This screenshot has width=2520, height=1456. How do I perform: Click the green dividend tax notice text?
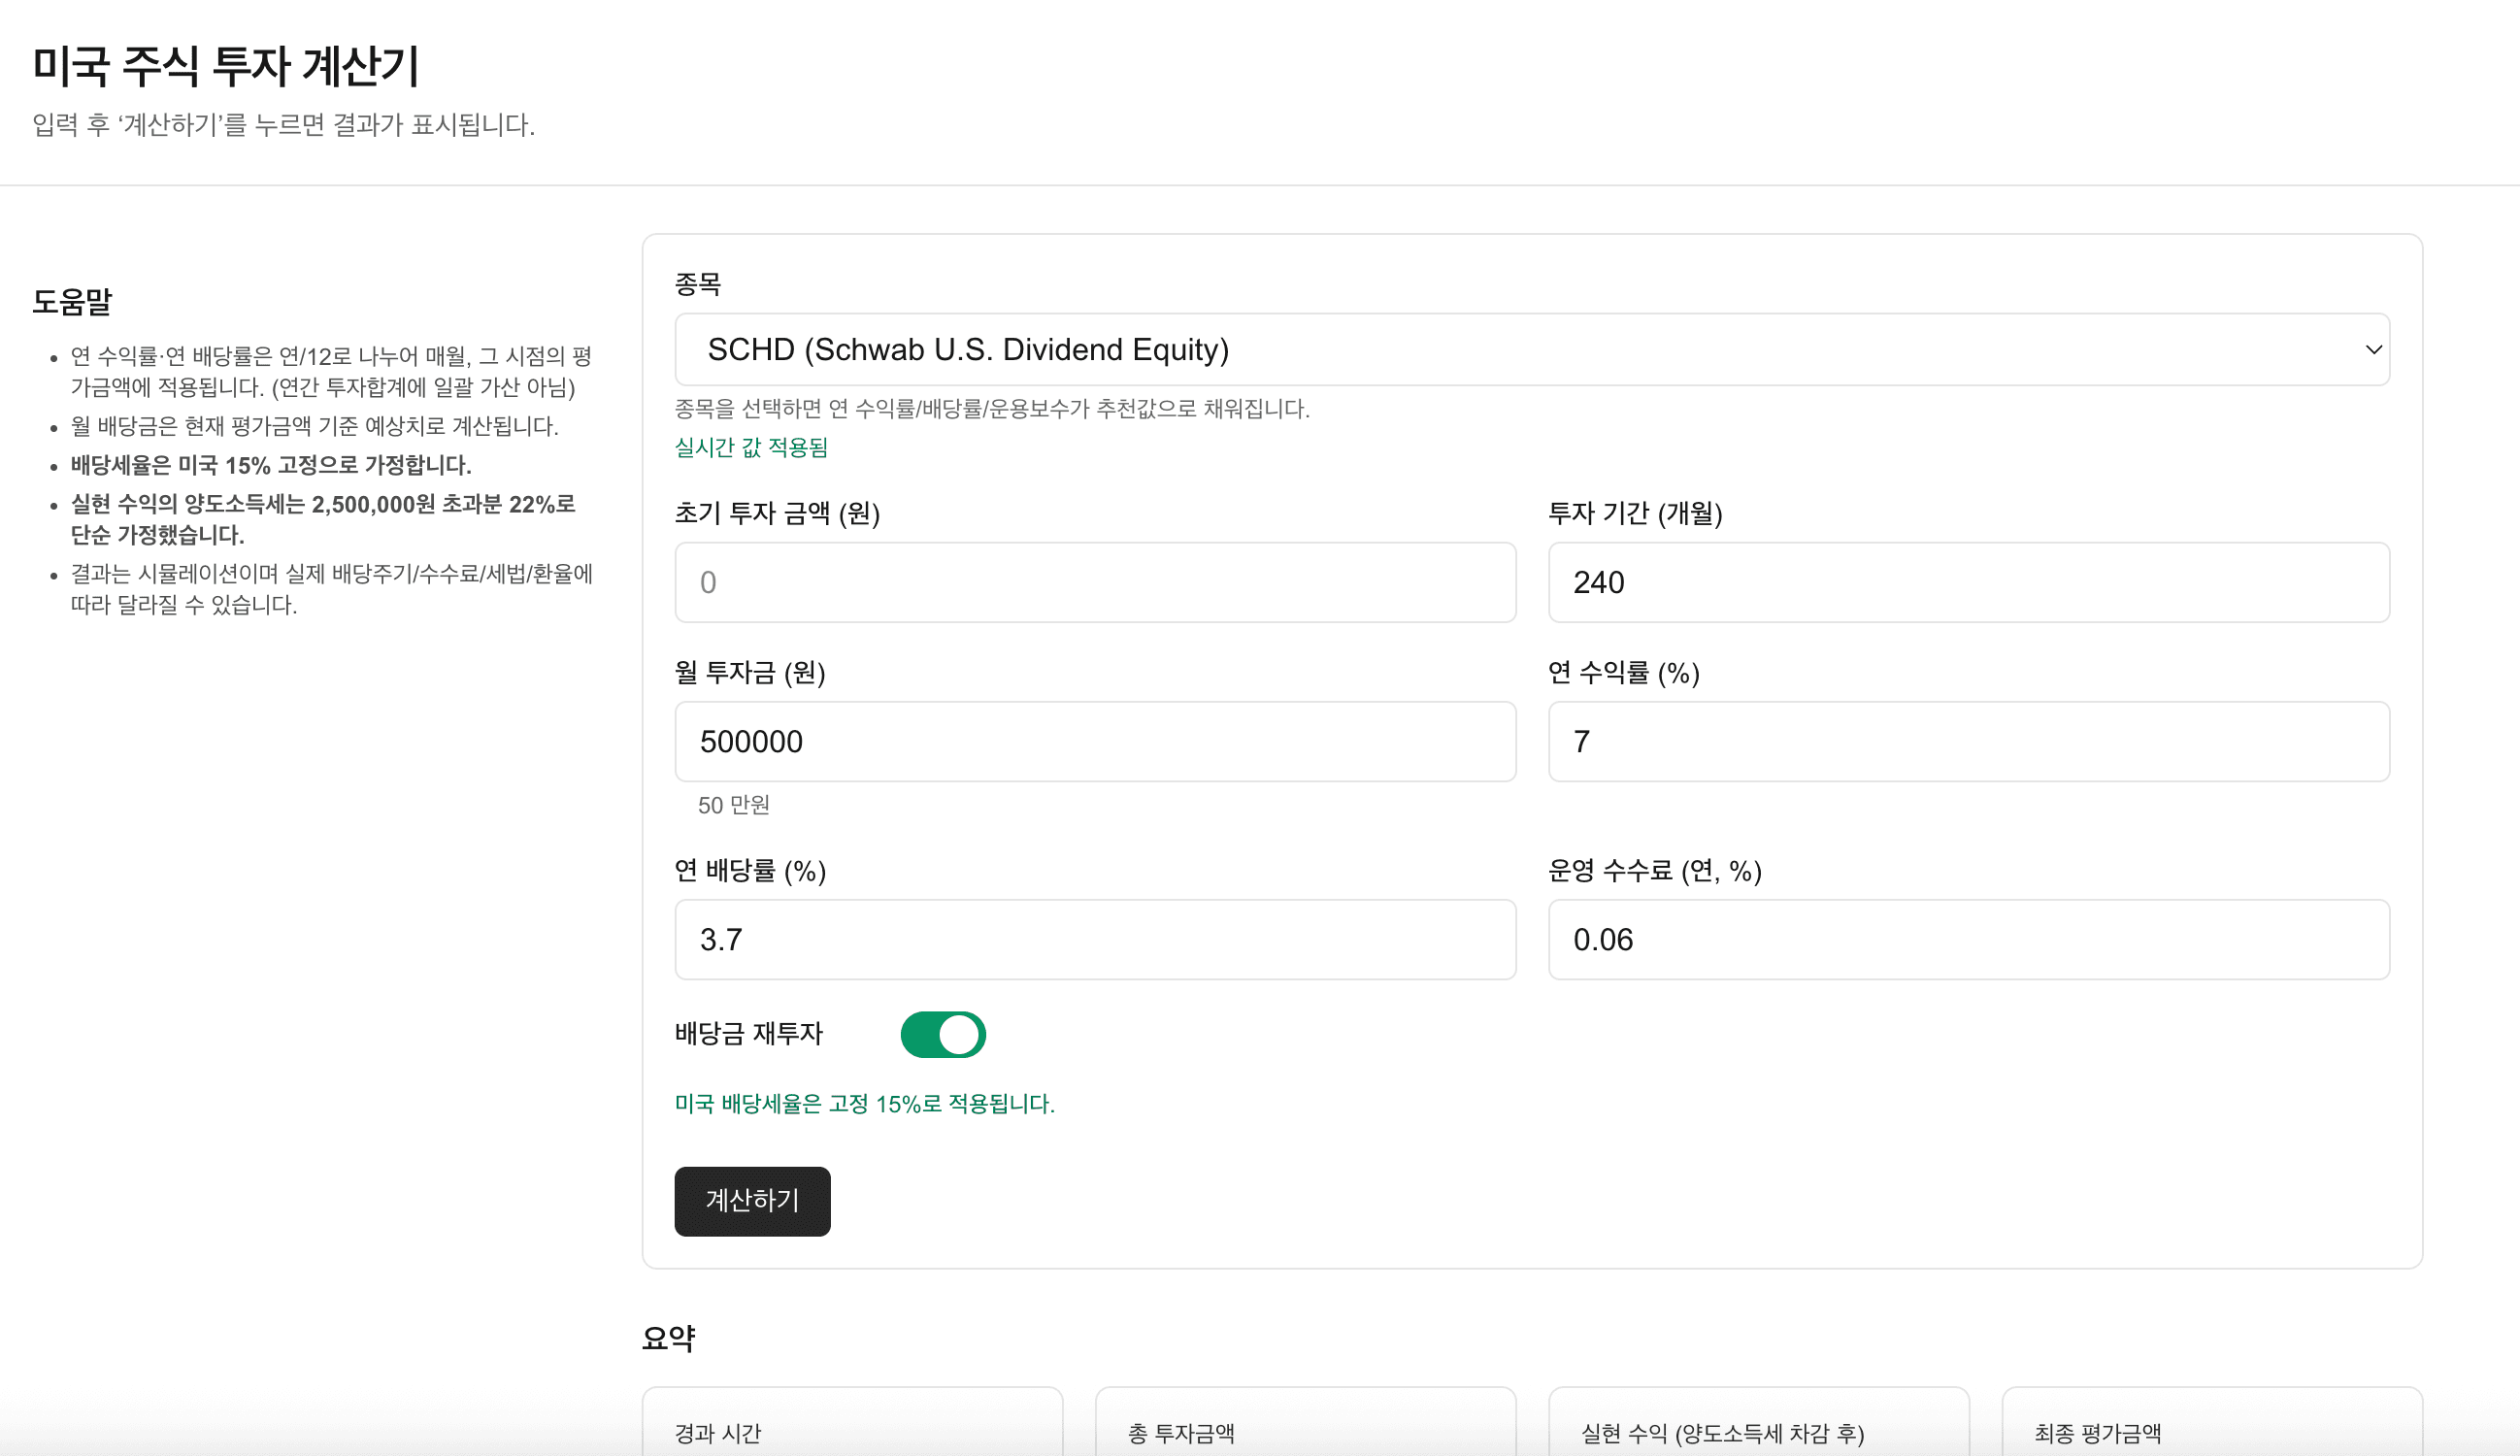click(864, 1104)
